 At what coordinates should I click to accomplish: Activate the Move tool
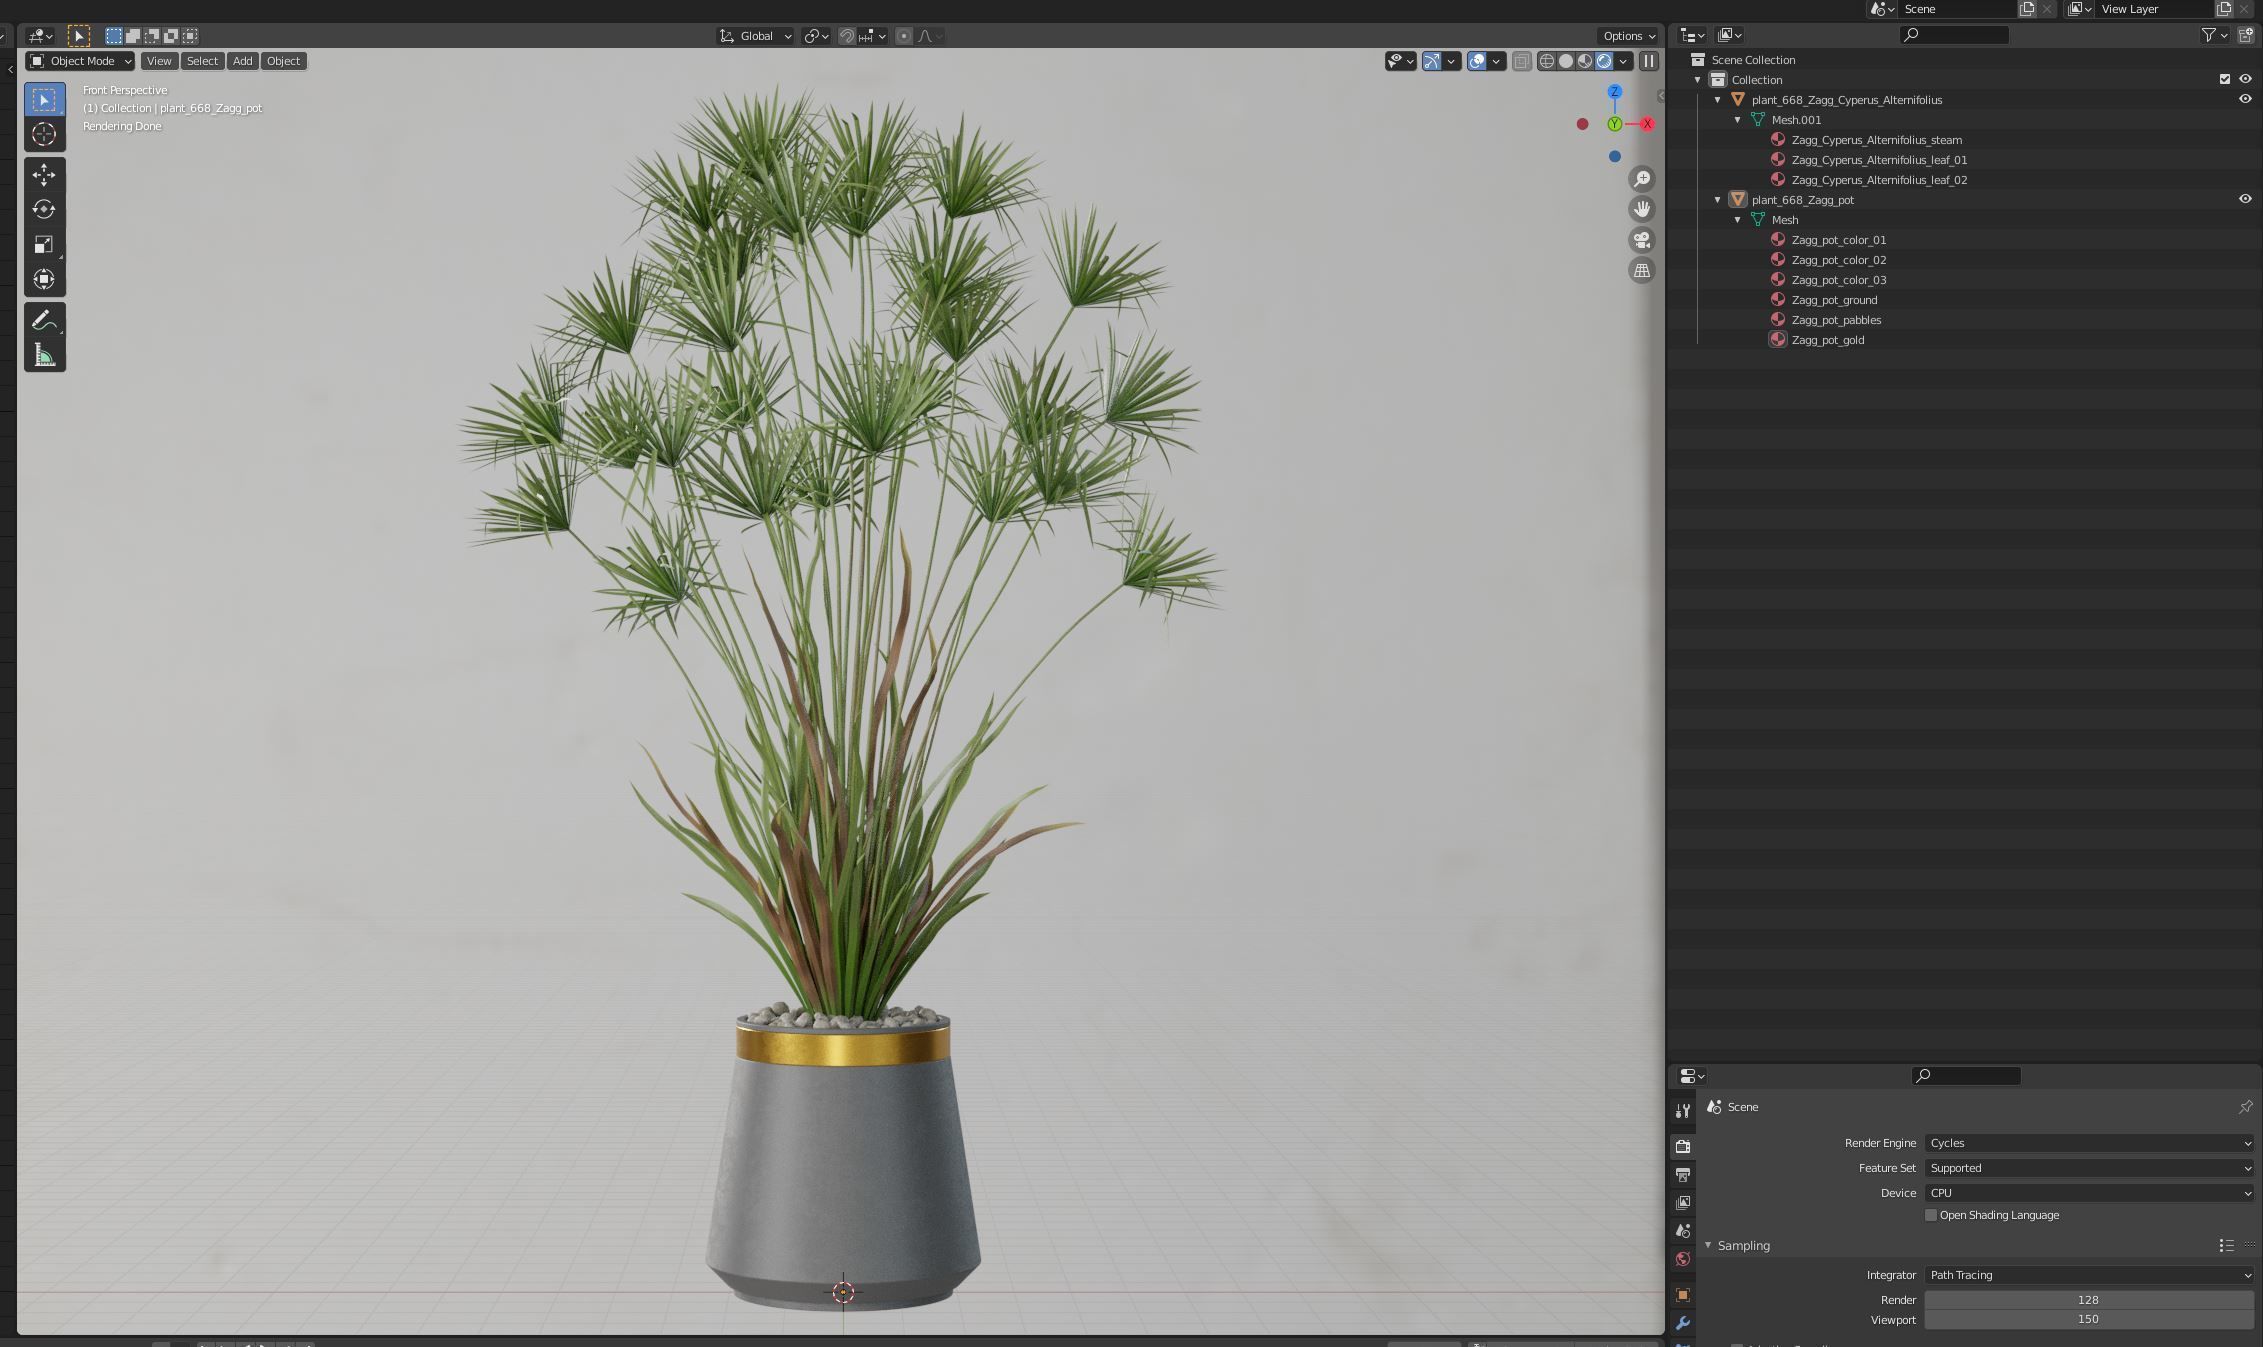(x=44, y=175)
